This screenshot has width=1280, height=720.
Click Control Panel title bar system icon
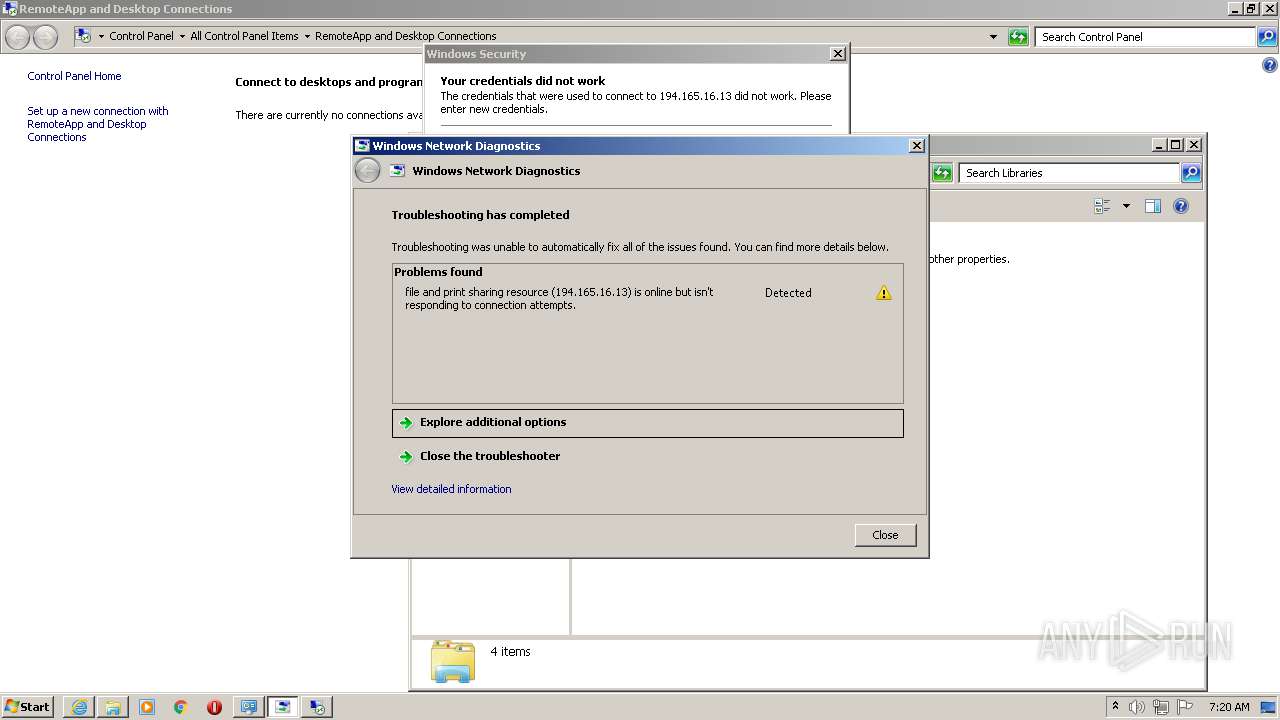[9, 9]
